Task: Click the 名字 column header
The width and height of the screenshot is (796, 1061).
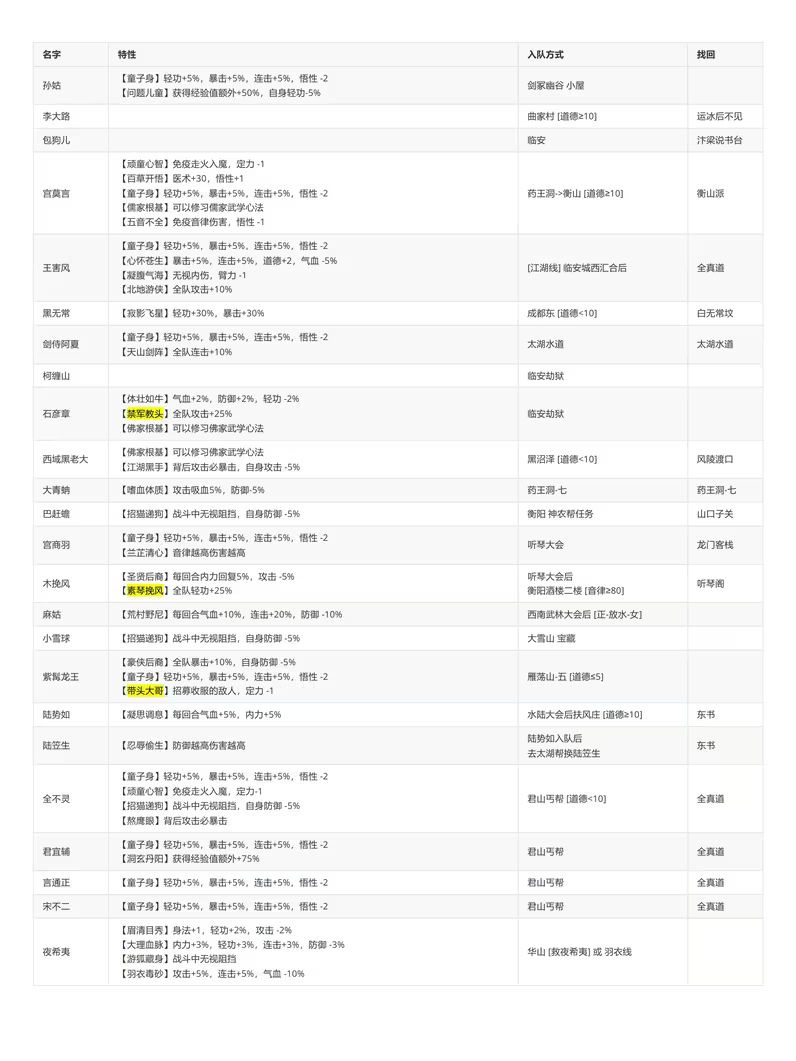Action: 51,55
